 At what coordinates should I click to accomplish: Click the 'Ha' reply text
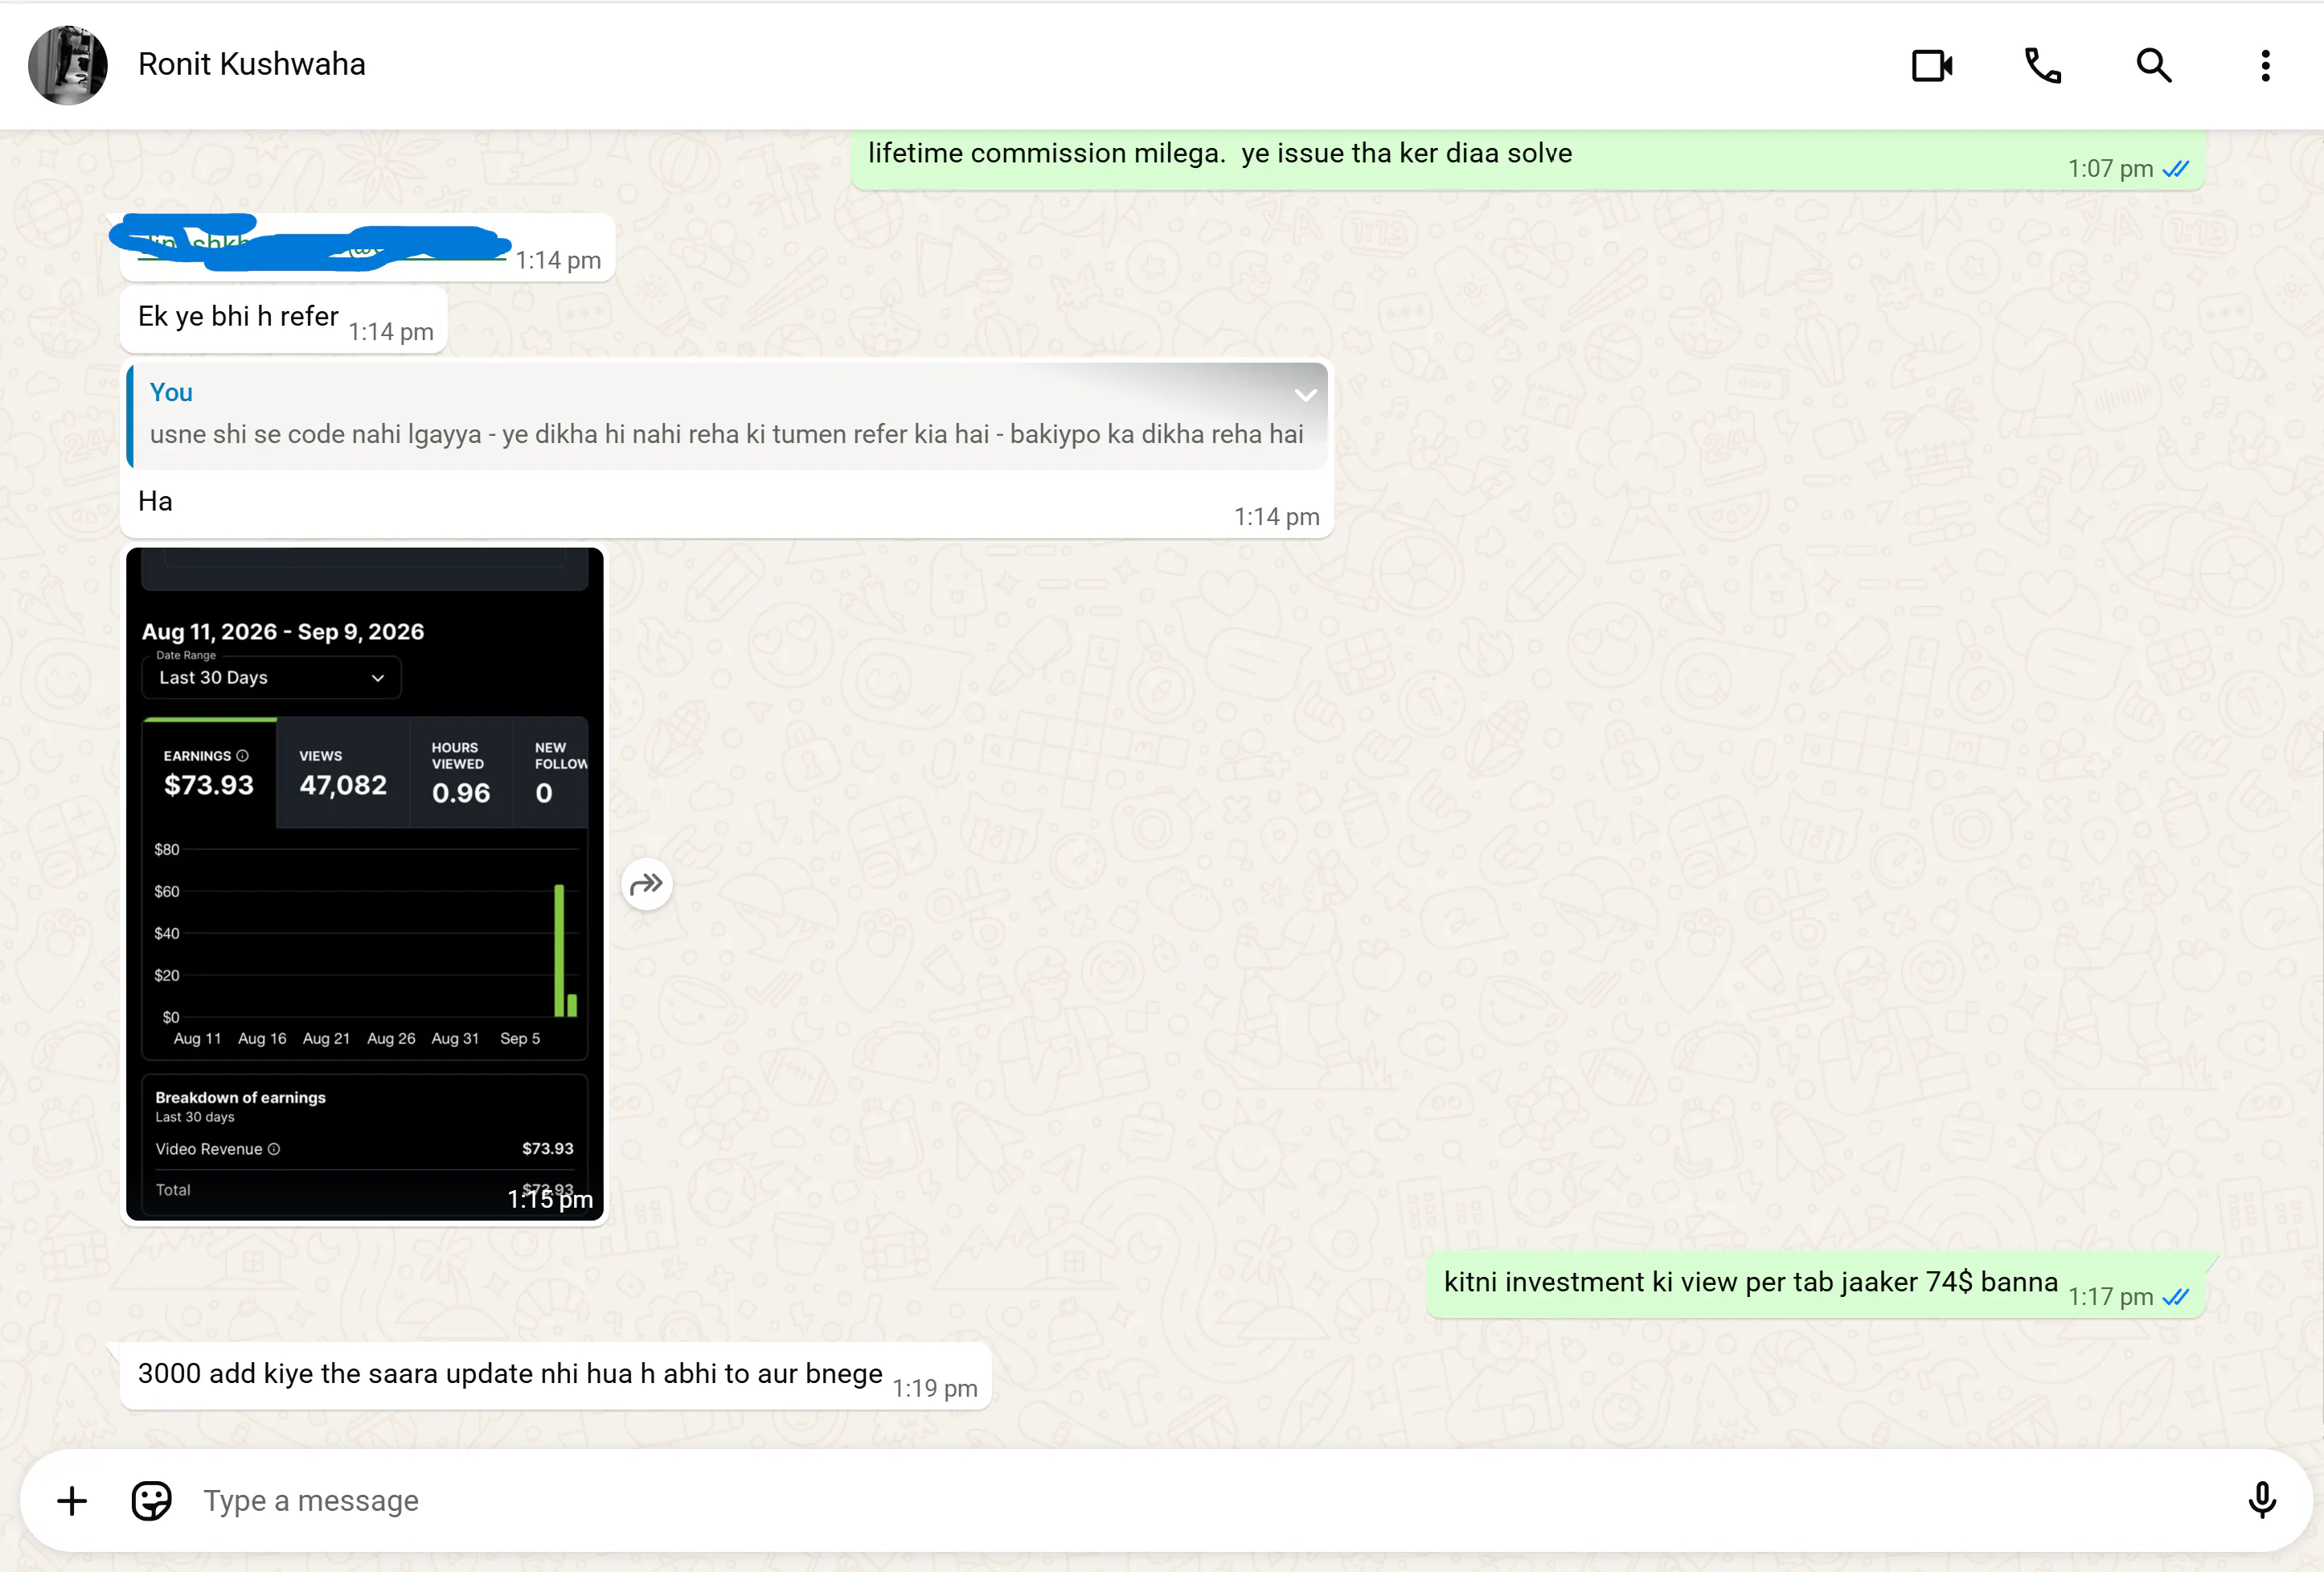click(155, 501)
